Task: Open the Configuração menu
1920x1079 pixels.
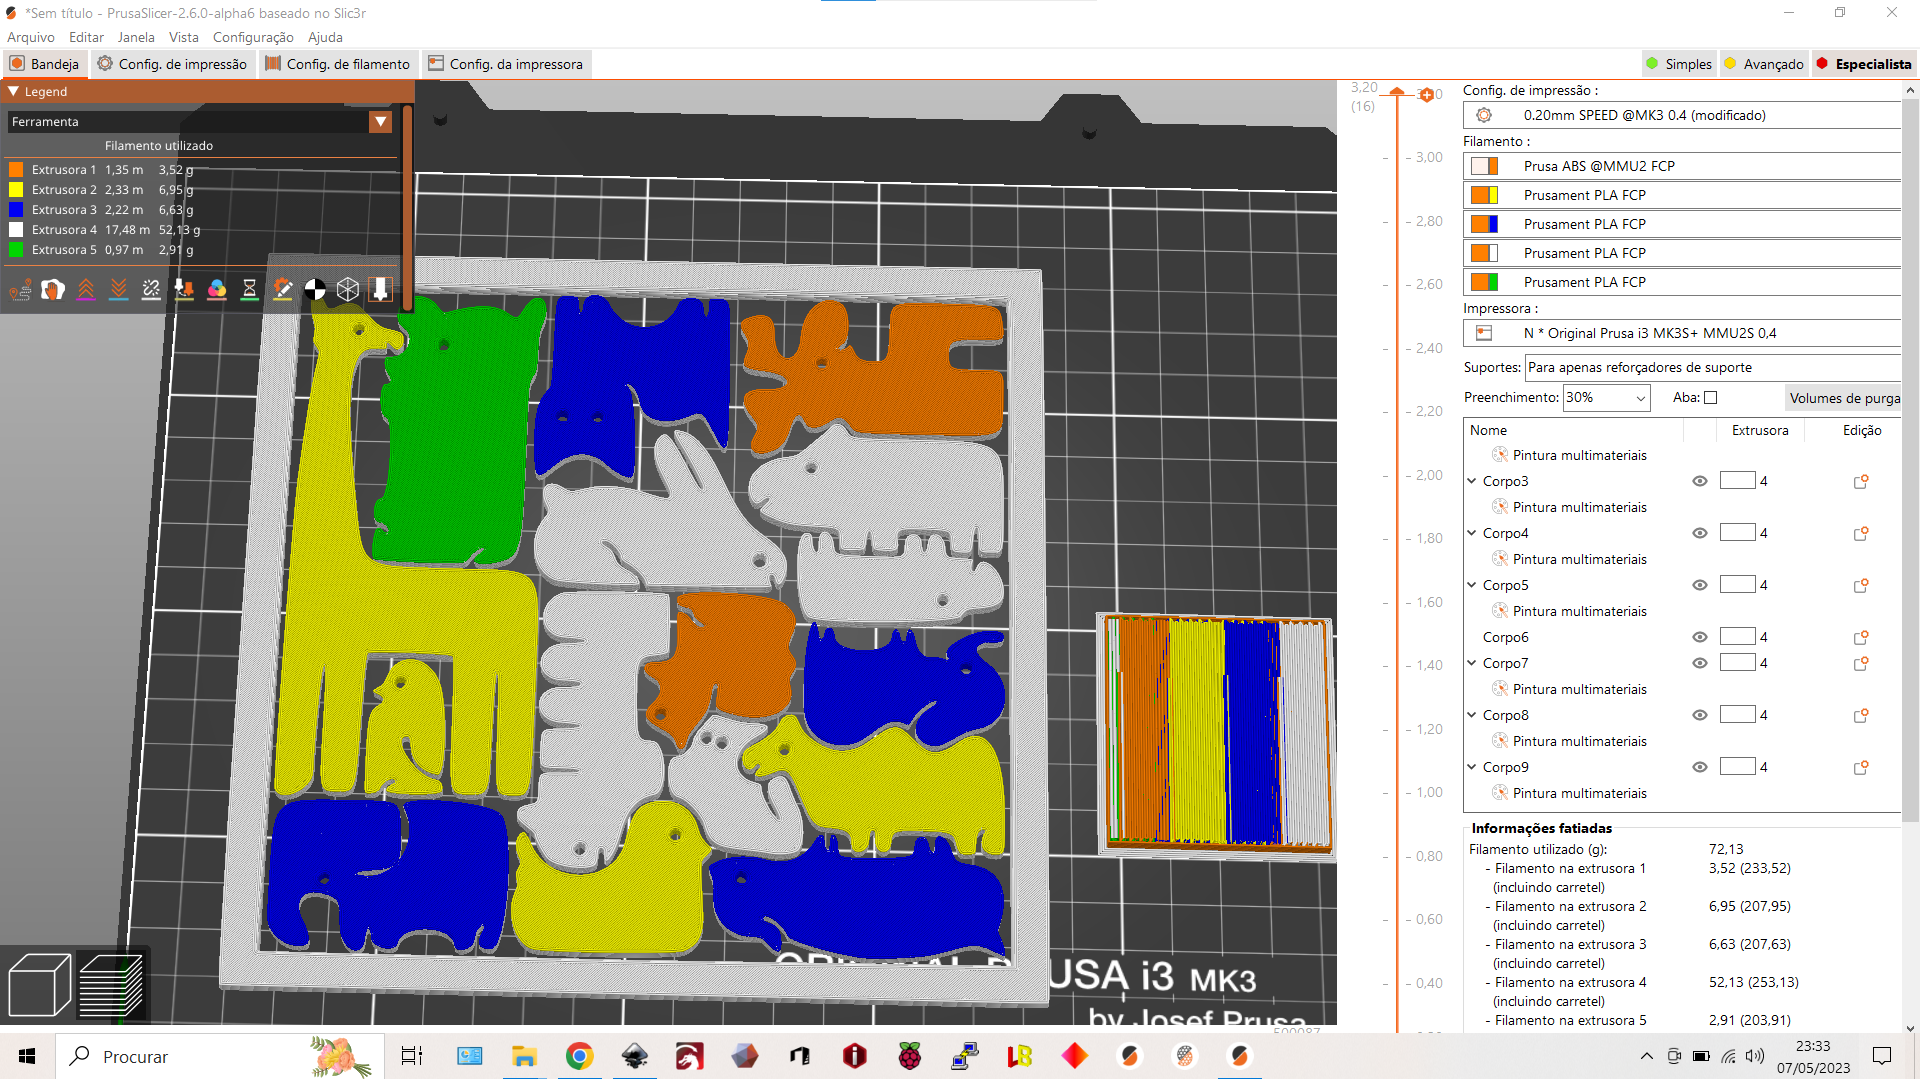Action: (253, 37)
